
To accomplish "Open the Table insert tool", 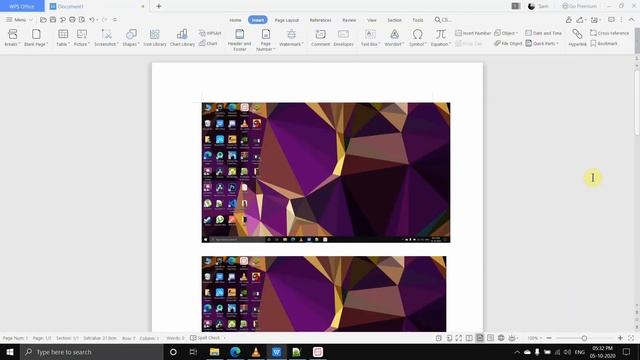I will click(x=63, y=38).
